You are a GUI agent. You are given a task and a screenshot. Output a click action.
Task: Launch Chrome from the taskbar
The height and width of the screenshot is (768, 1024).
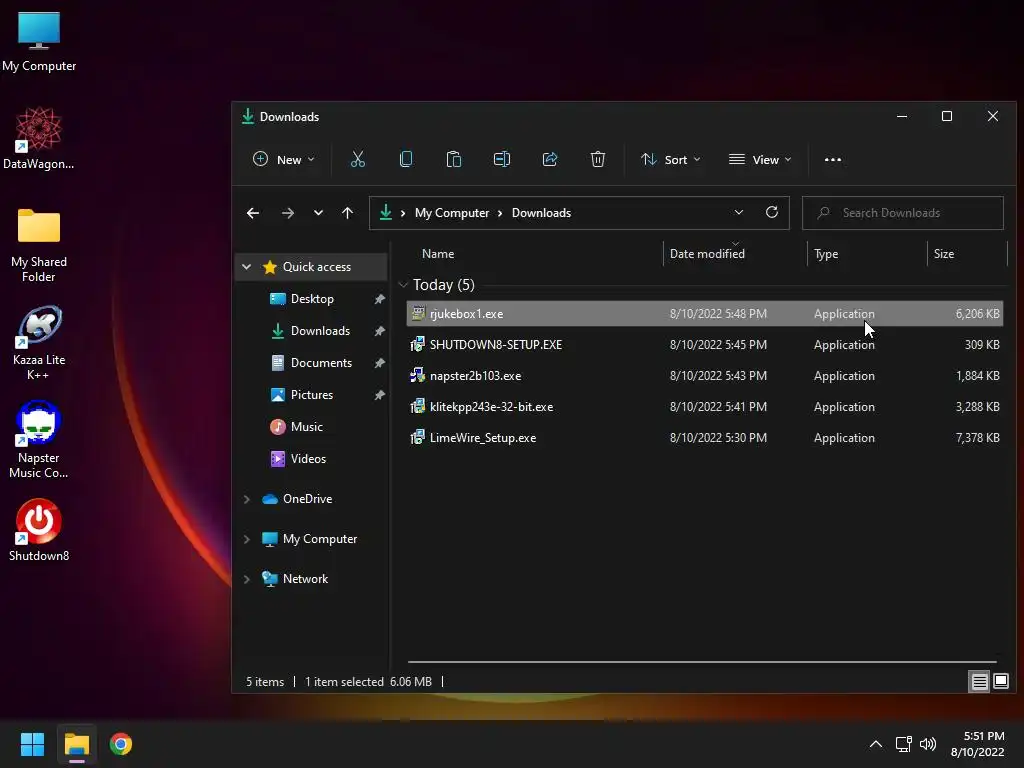point(121,744)
